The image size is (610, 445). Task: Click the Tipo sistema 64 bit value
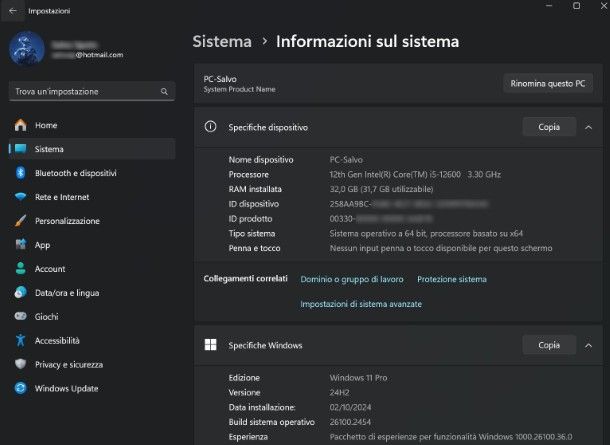click(x=426, y=233)
